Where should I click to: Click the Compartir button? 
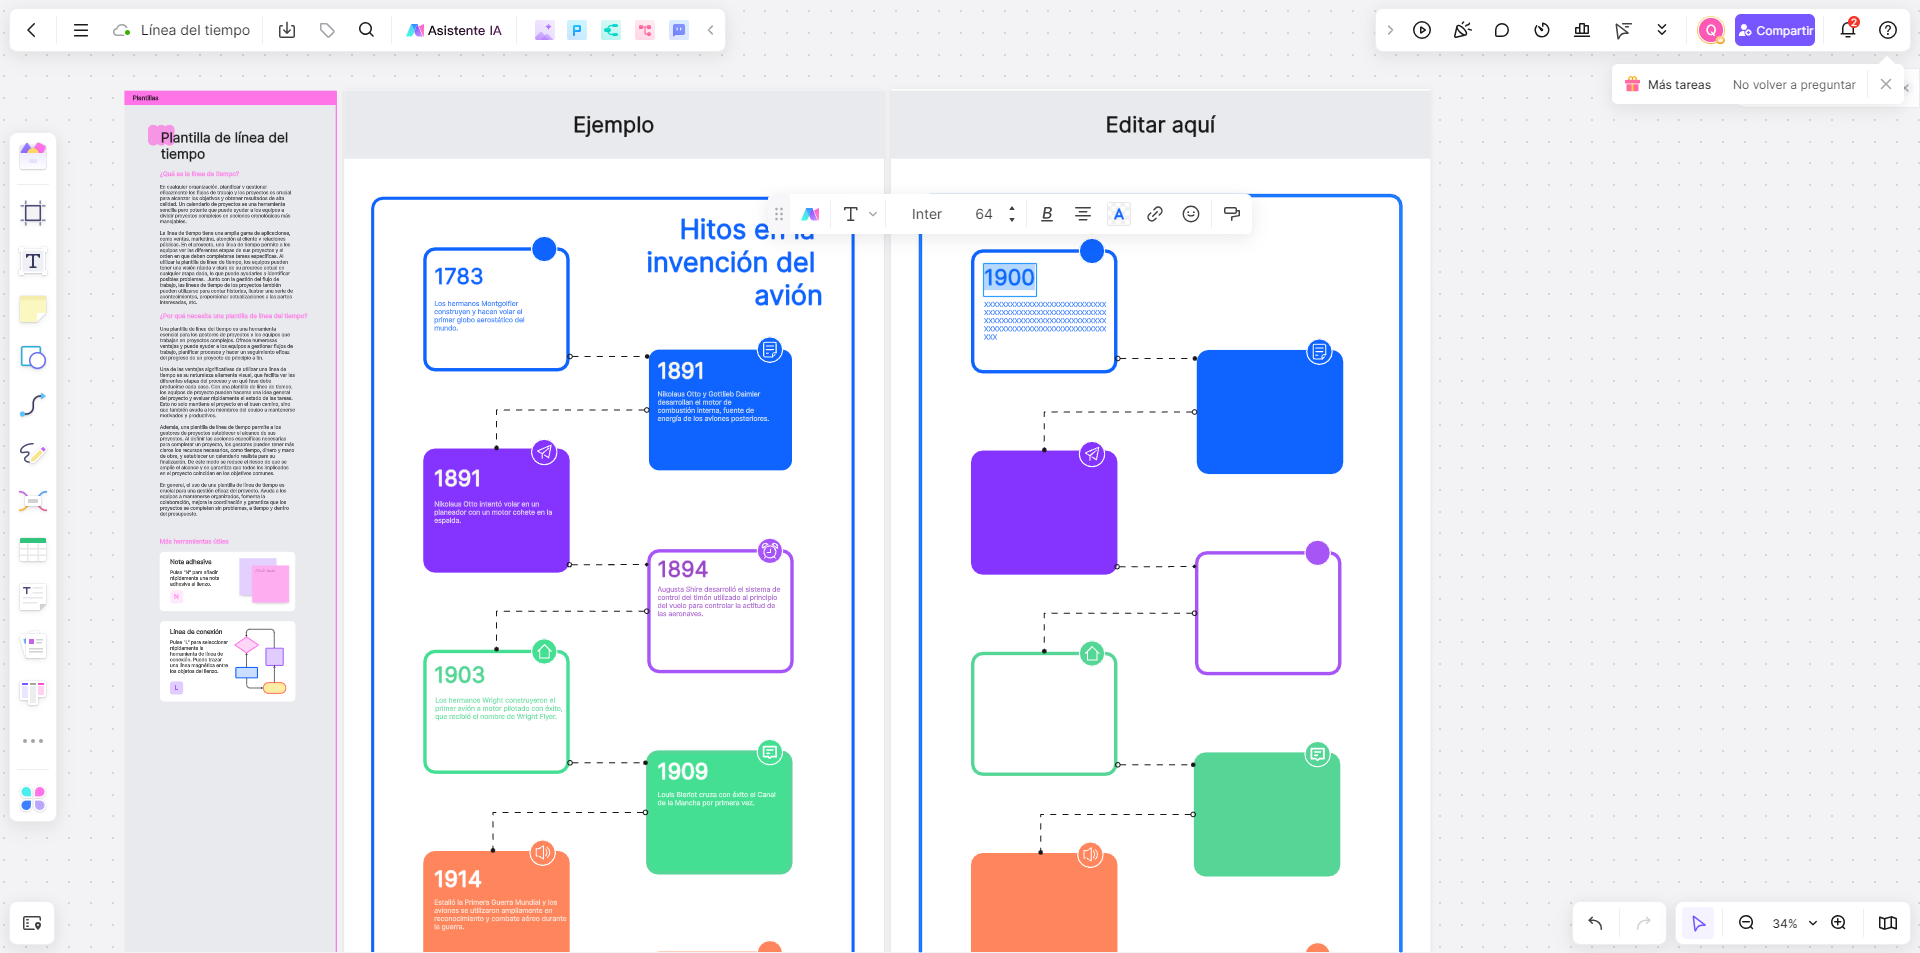pos(1775,30)
